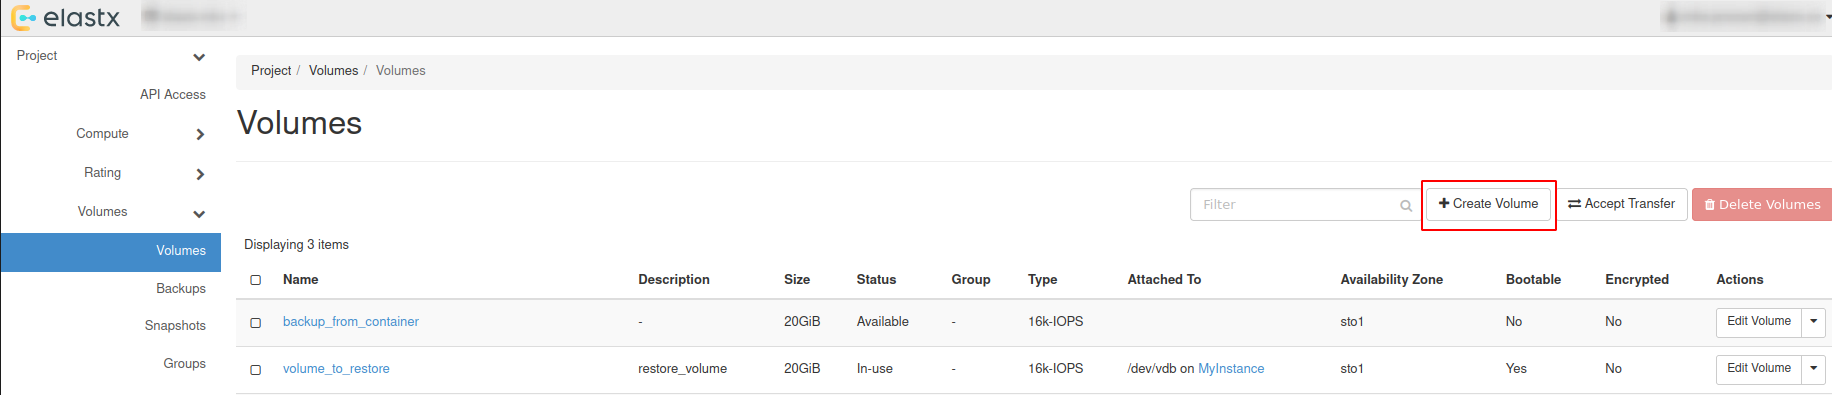Screen dimensions: 1832x395
Task: Click the In-use status cell
Action: pos(875,369)
